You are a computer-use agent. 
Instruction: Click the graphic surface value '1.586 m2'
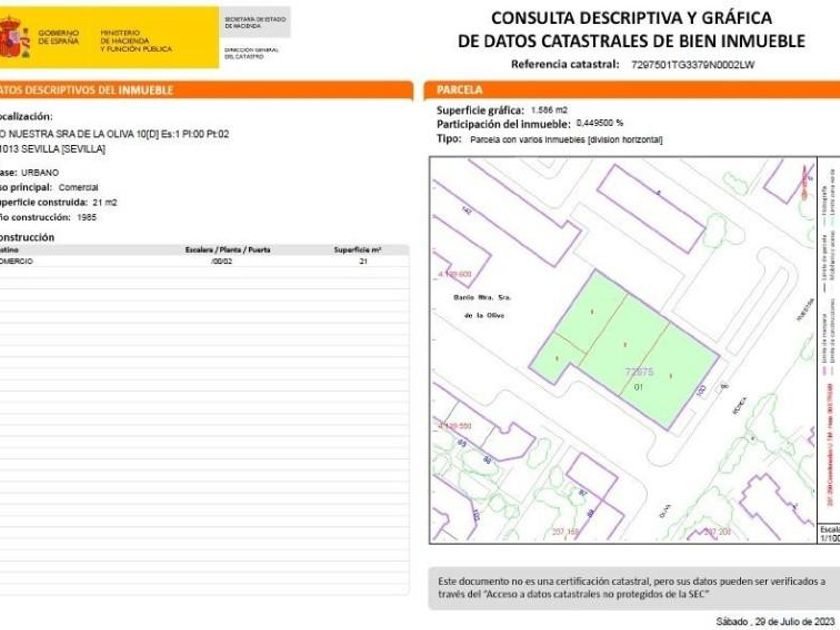click(549, 110)
